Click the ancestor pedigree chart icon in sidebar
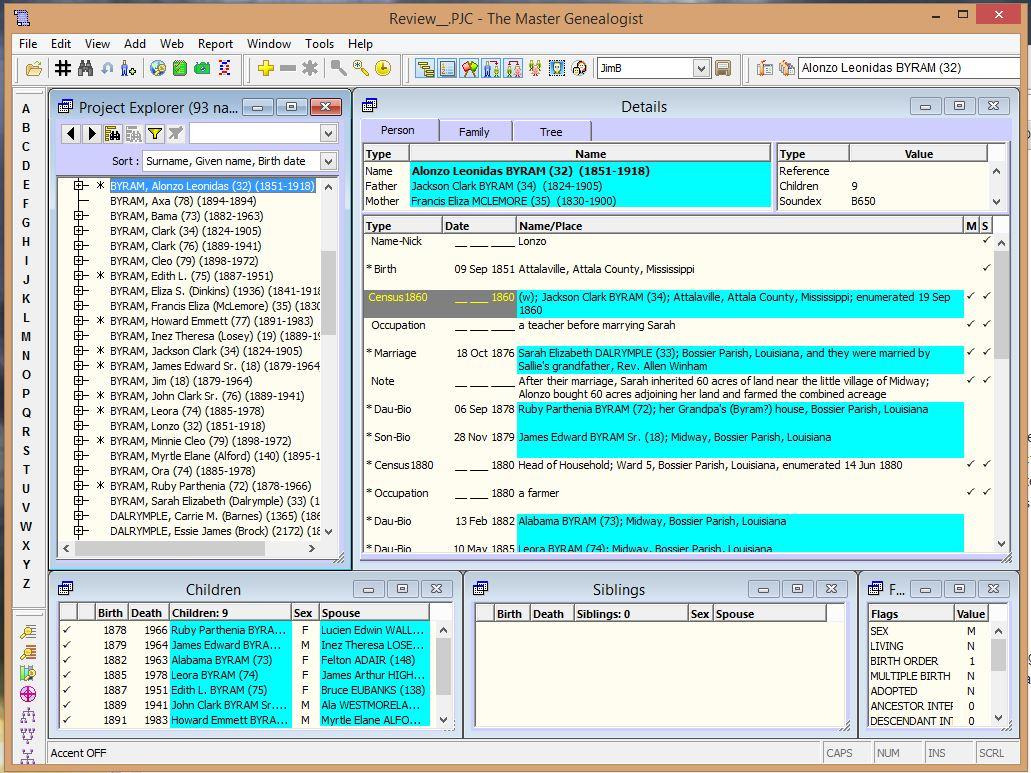This screenshot has height=773, width=1031. pos(28,735)
